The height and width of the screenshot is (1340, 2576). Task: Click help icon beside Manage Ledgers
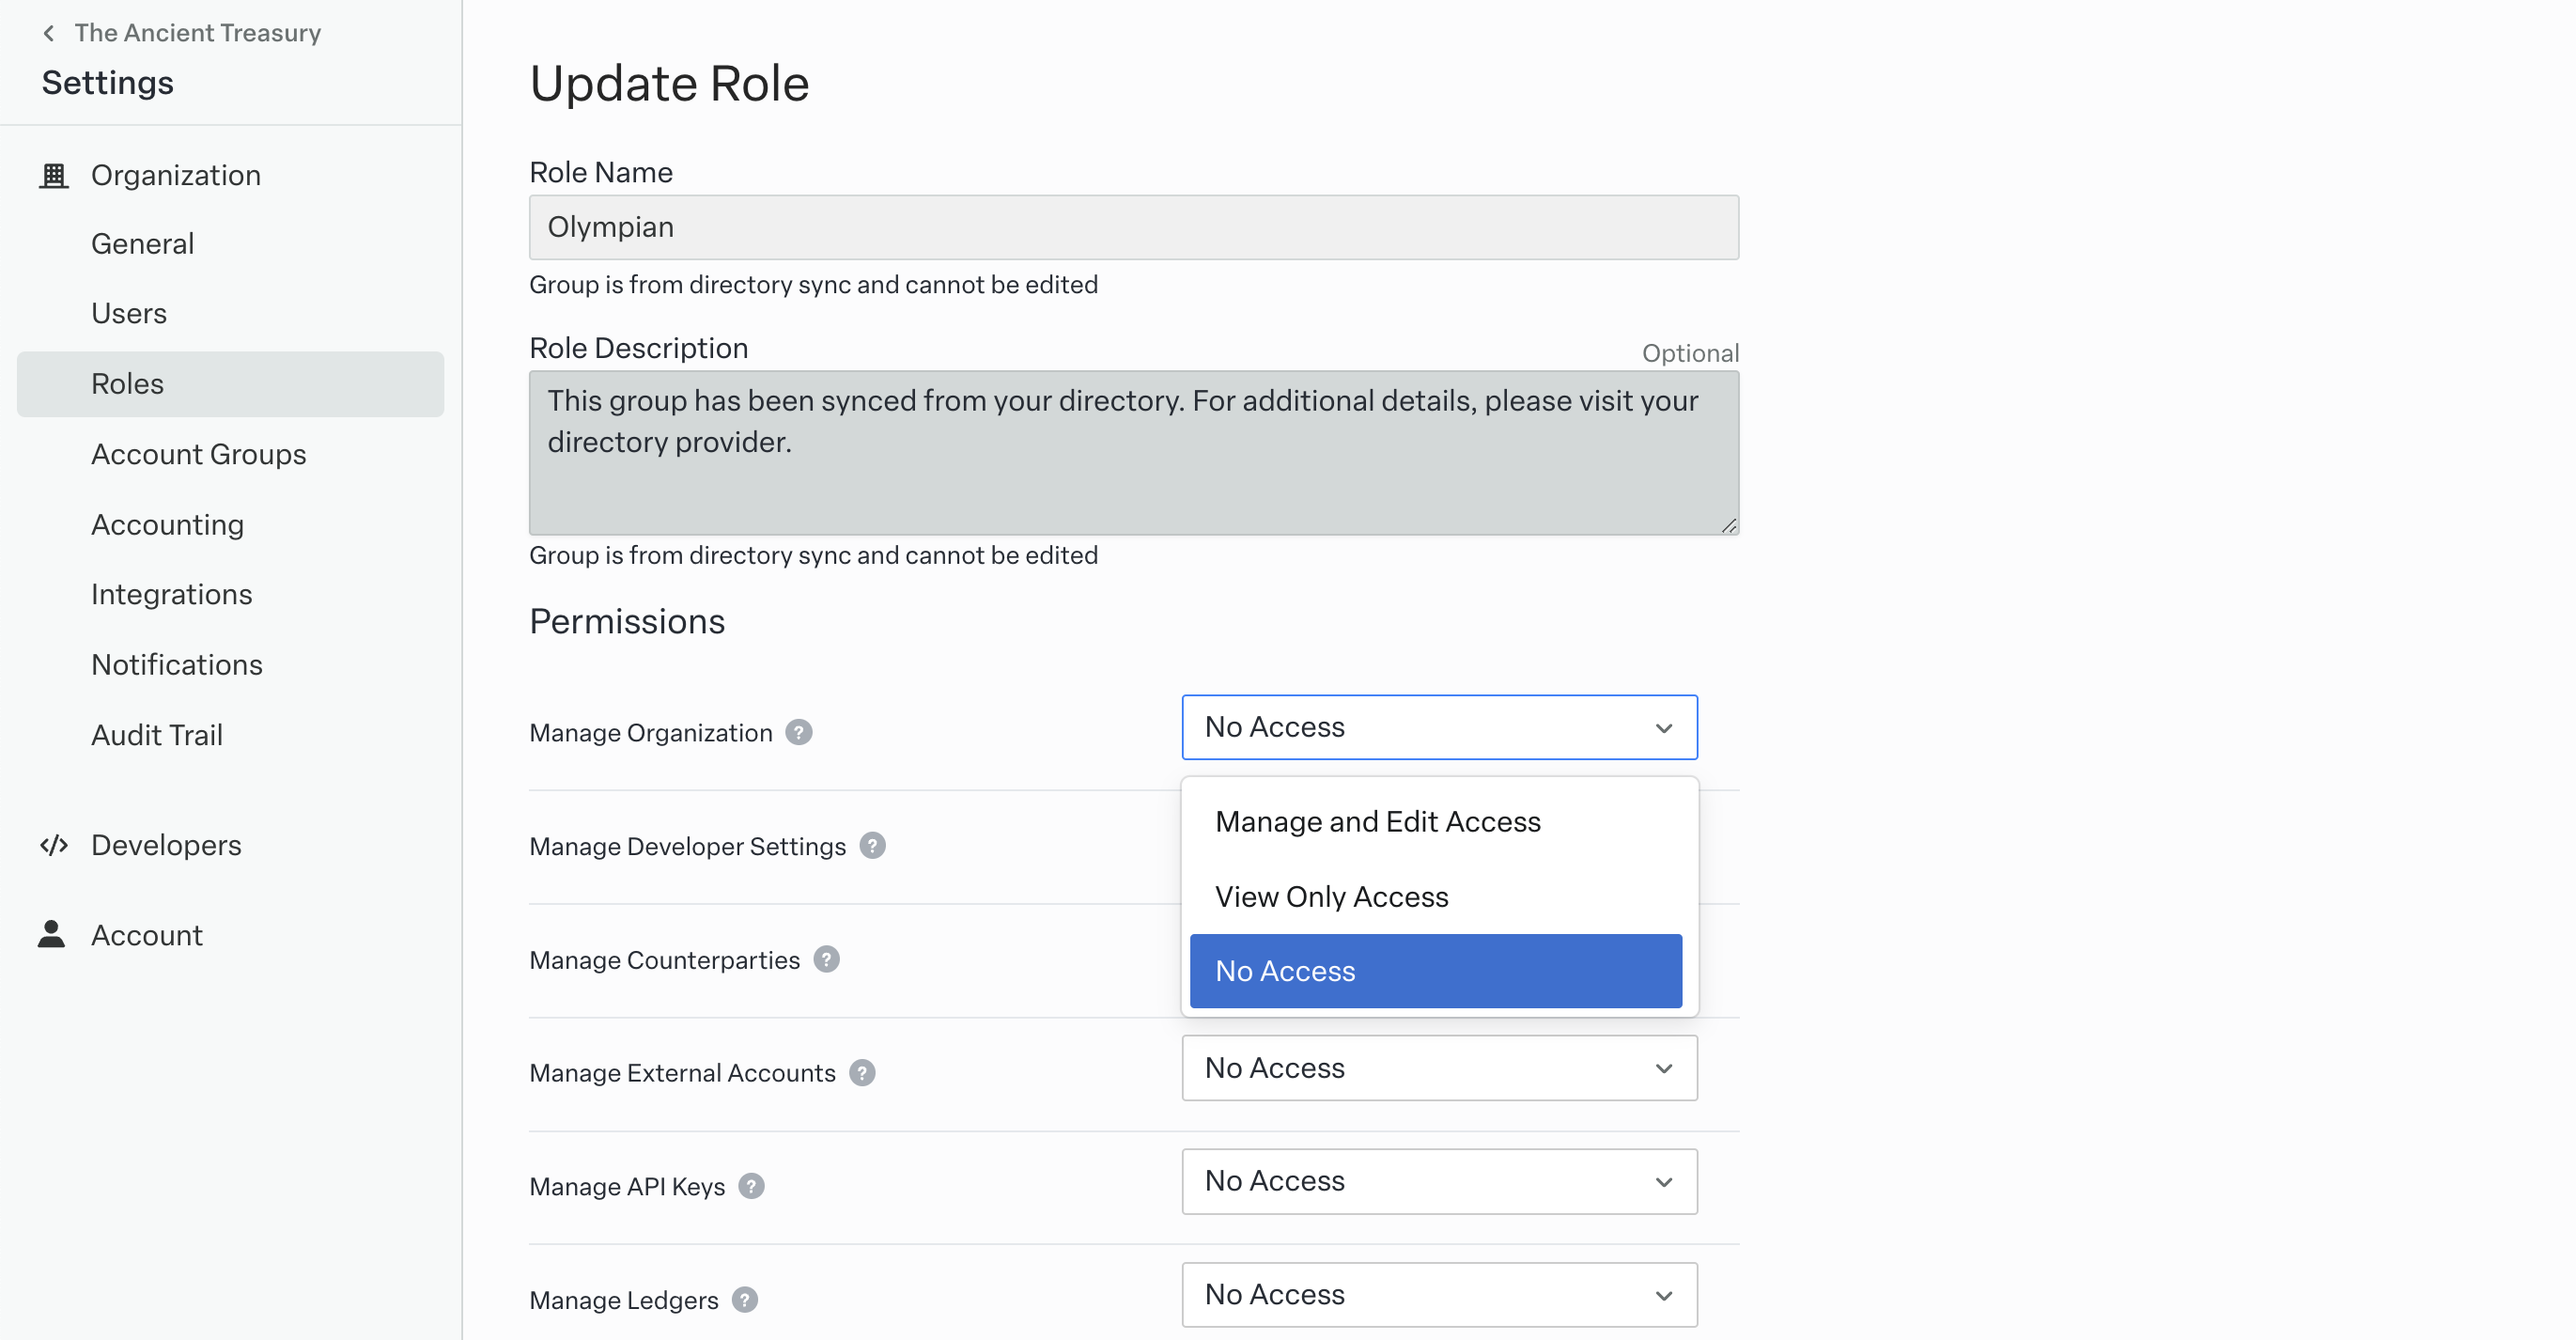pyautogui.click(x=744, y=1299)
